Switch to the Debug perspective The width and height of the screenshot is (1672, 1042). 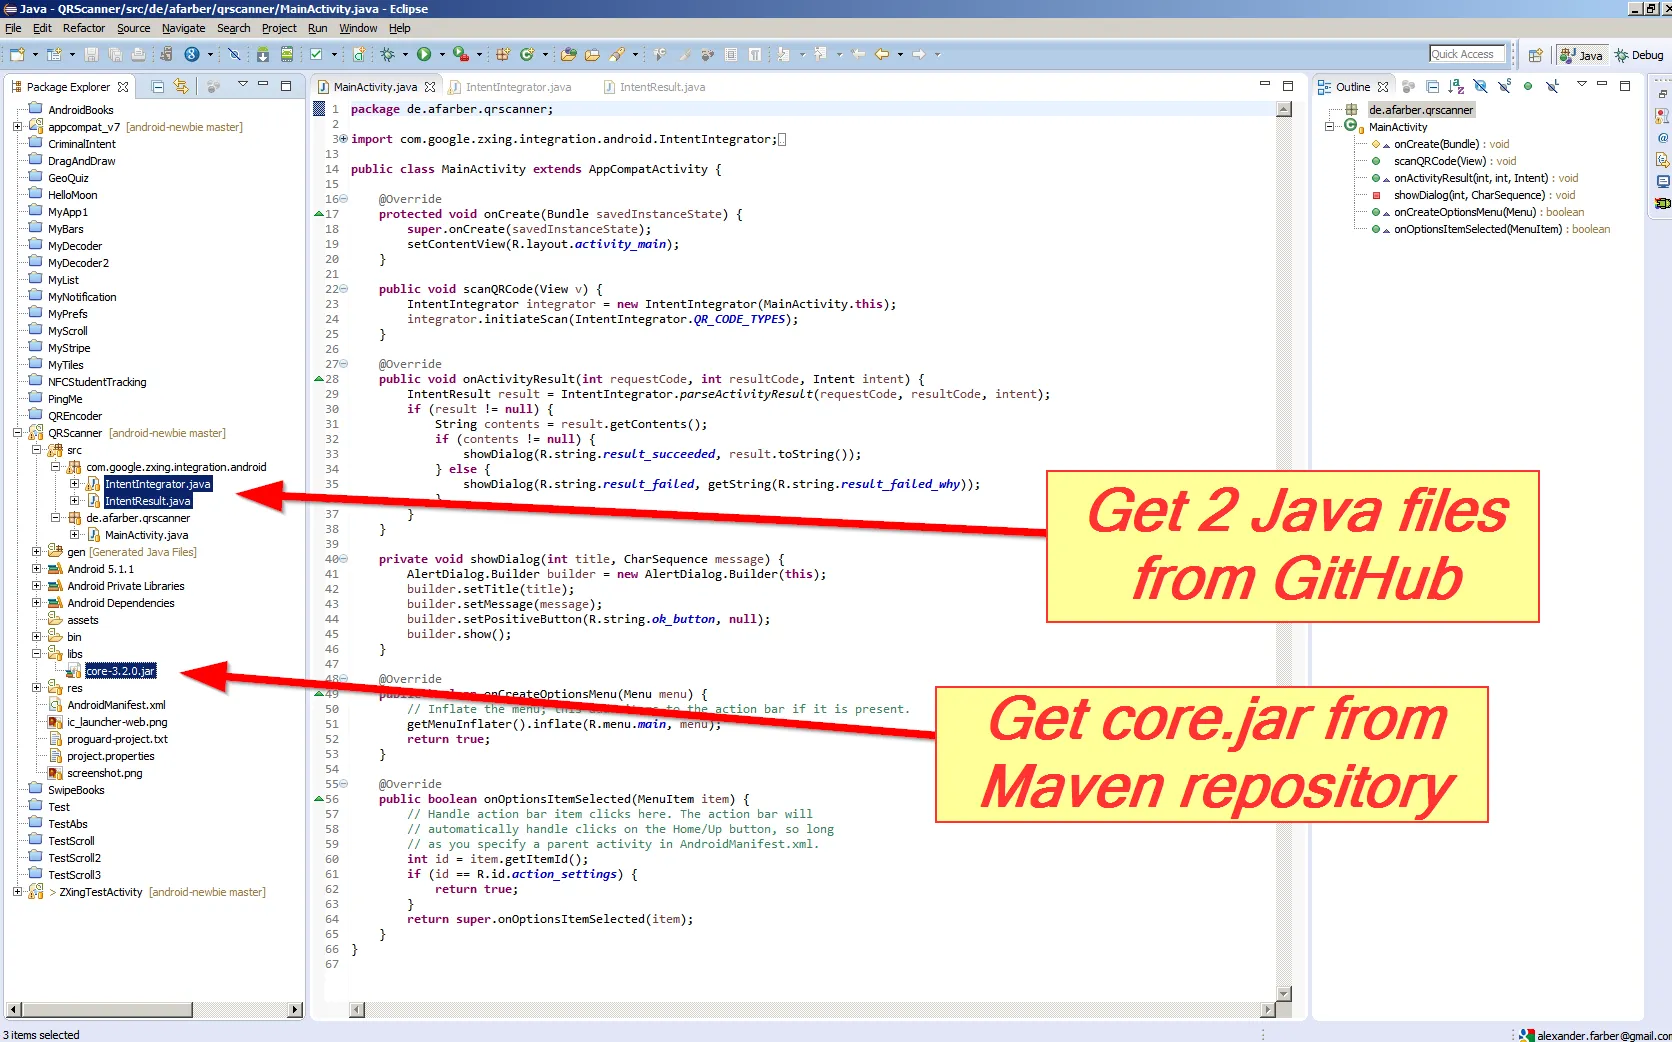[x=1639, y=55]
